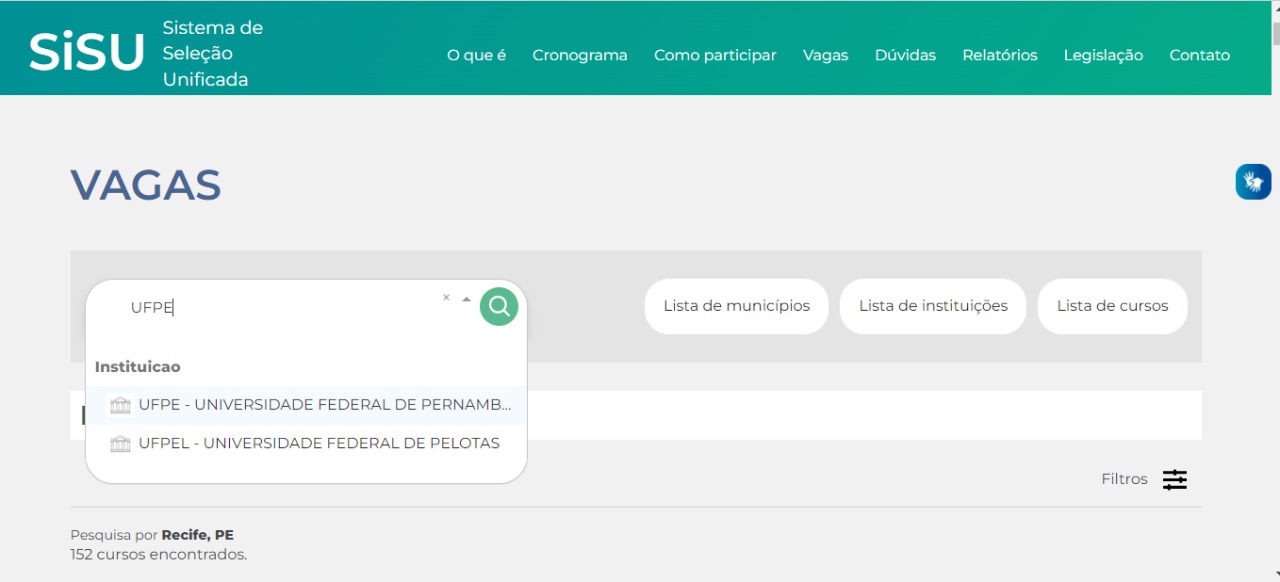
Task: Open the Filtros sliders icon
Action: [1175, 479]
